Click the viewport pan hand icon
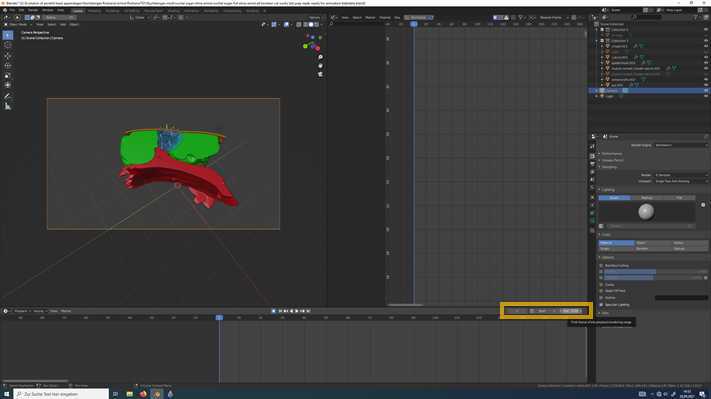The width and height of the screenshot is (711, 399). [321, 66]
